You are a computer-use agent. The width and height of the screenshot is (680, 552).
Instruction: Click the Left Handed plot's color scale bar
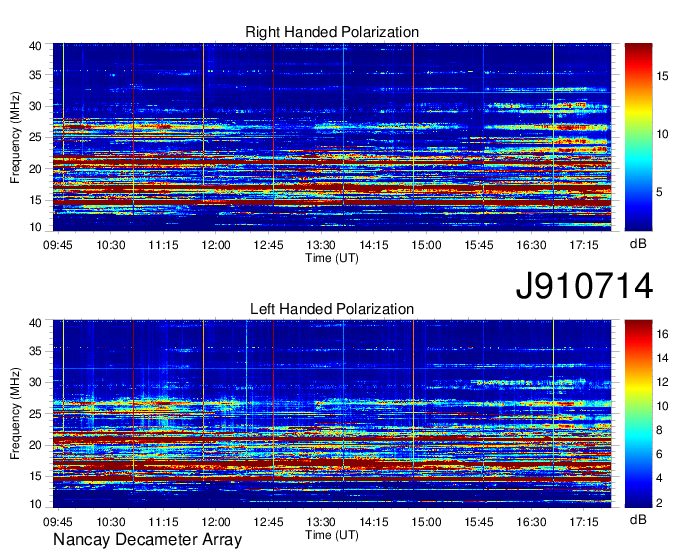click(638, 414)
